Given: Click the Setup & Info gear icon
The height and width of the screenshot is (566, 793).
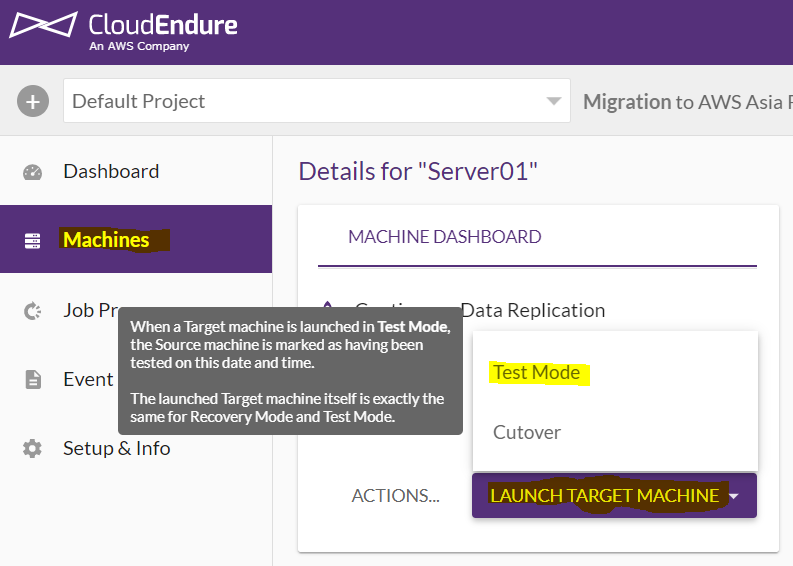Looking at the screenshot, I should [32, 449].
